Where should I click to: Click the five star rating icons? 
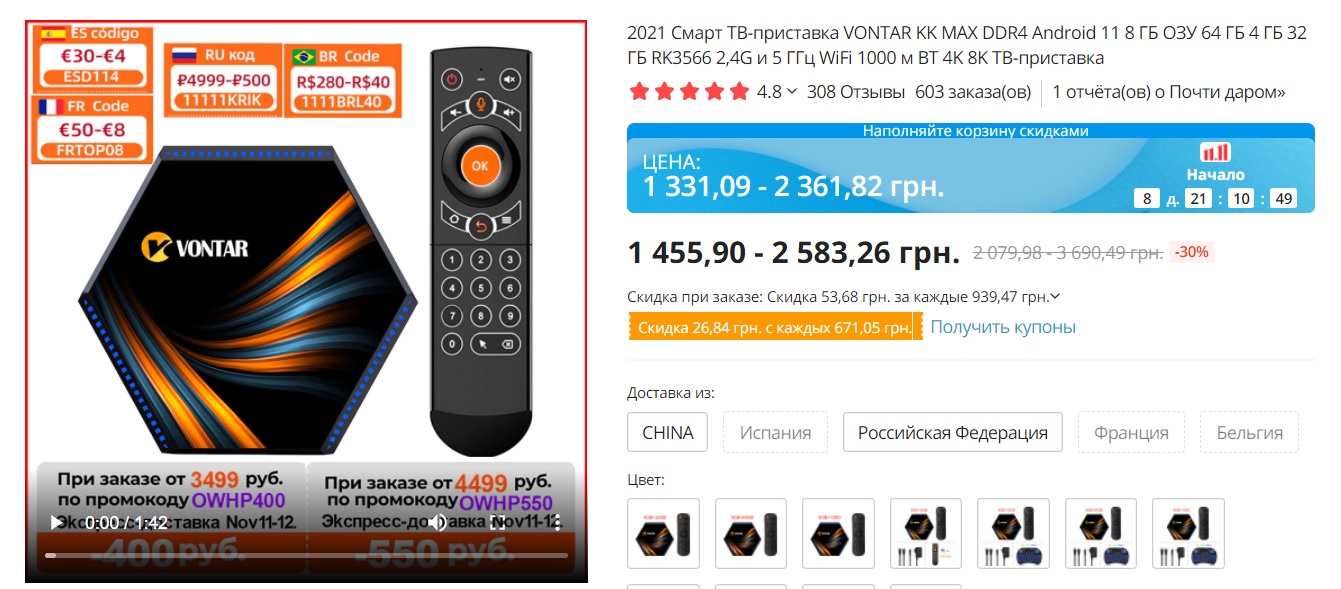coord(689,92)
